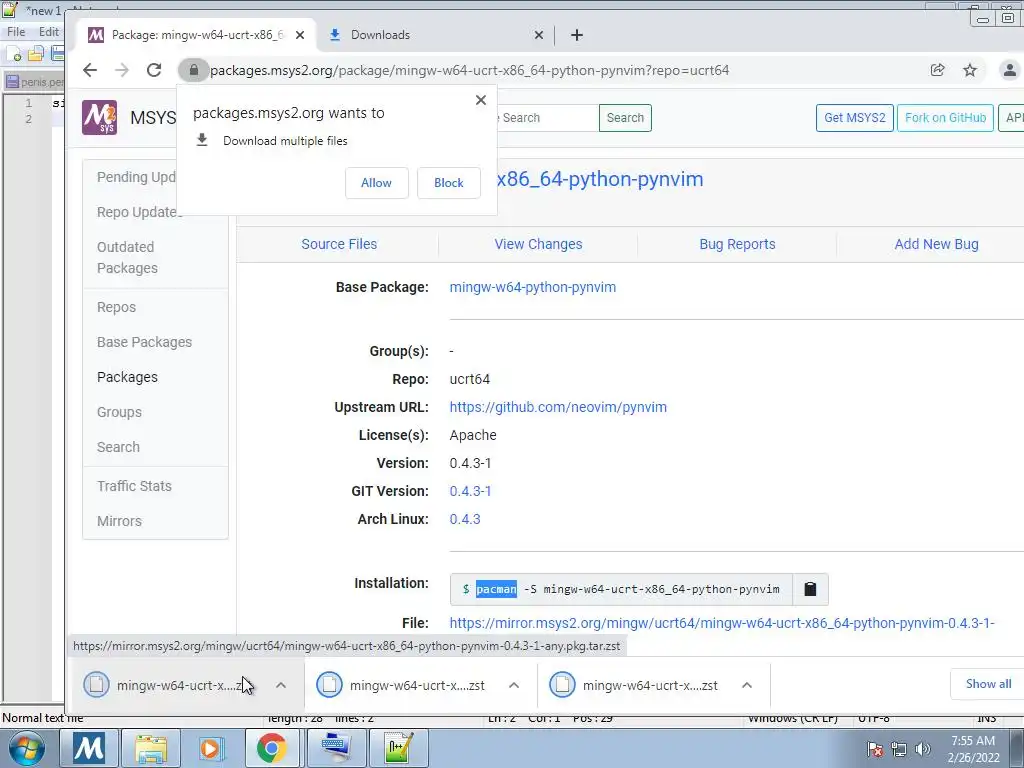The height and width of the screenshot is (768, 1024).
Task: Share this page via share icon
Action: pyautogui.click(x=937, y=70)
